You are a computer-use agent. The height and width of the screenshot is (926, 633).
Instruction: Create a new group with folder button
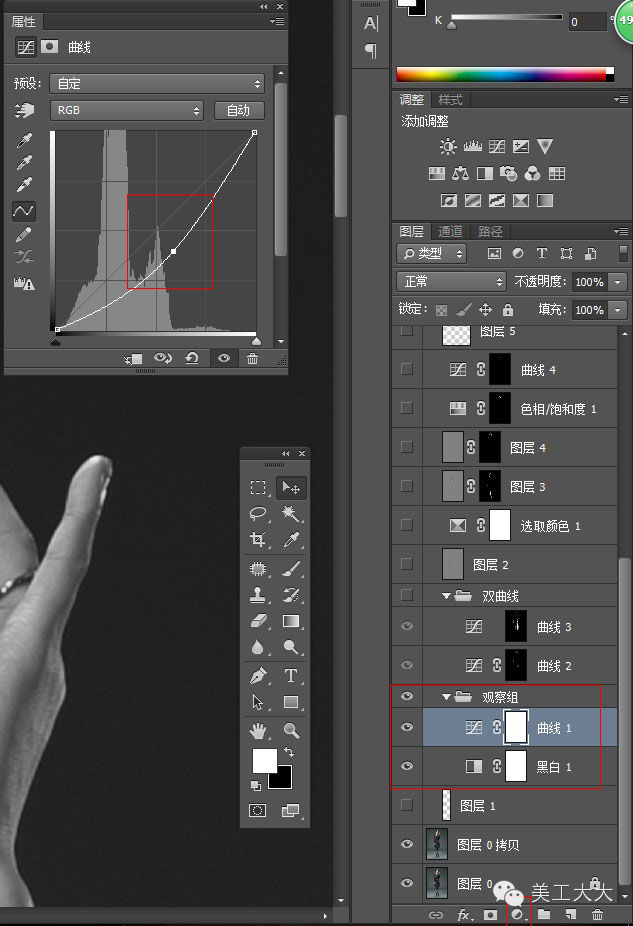point(544,914)
